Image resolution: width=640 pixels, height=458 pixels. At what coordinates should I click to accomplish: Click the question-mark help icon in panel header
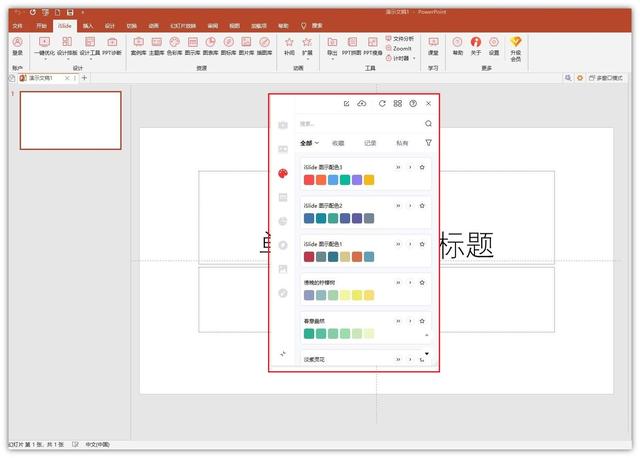point(413,104)
